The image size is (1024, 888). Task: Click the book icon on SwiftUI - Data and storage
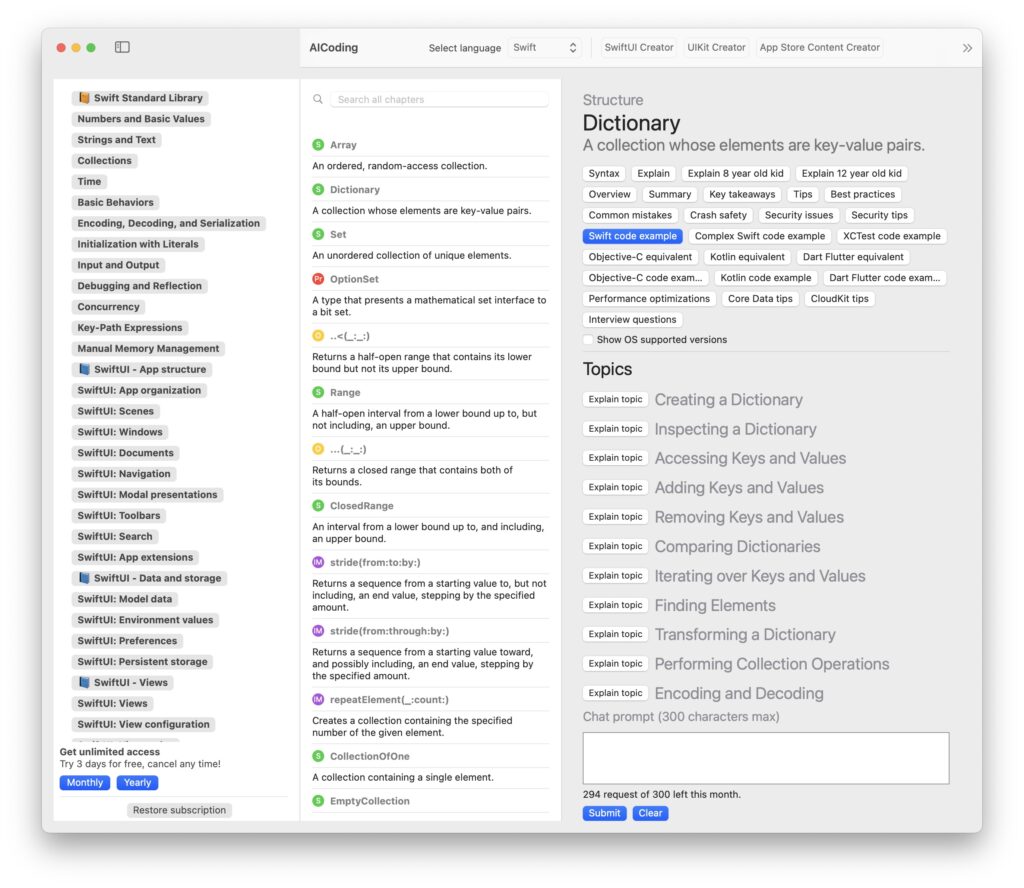point(84,579)
